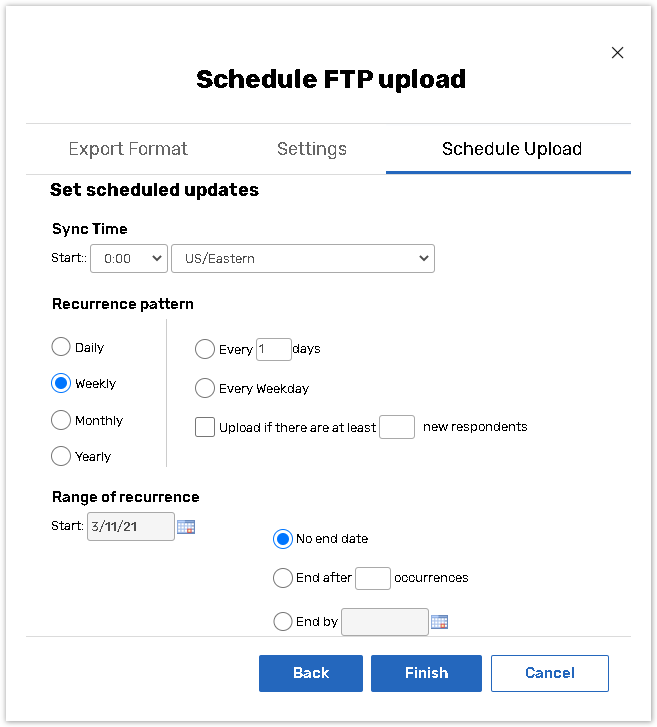Select the Every N days radio button
The image size is (657, 727).
coord(205,350)
